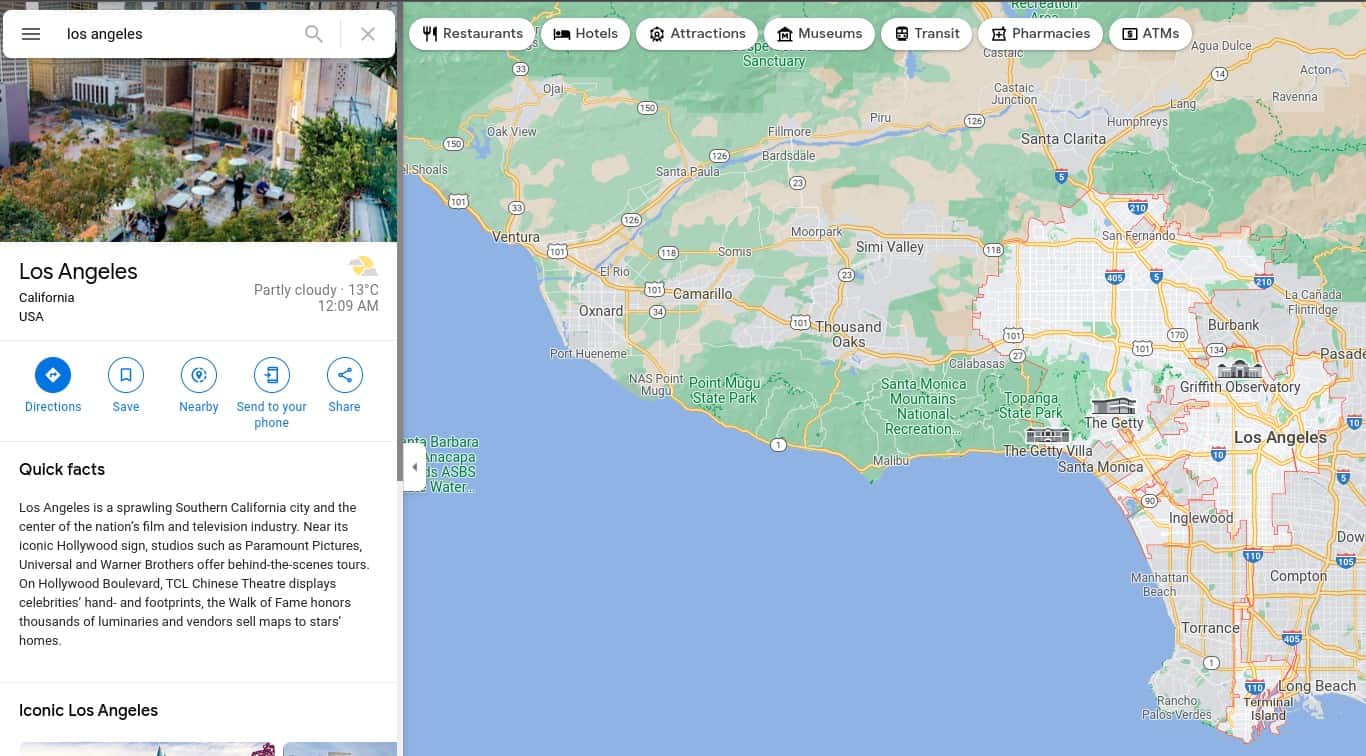Image resolution: width=1366 pixels, height=756 pixels.
Task: Click the partly cloudy weather icon
Action: [x=363, y=266]
